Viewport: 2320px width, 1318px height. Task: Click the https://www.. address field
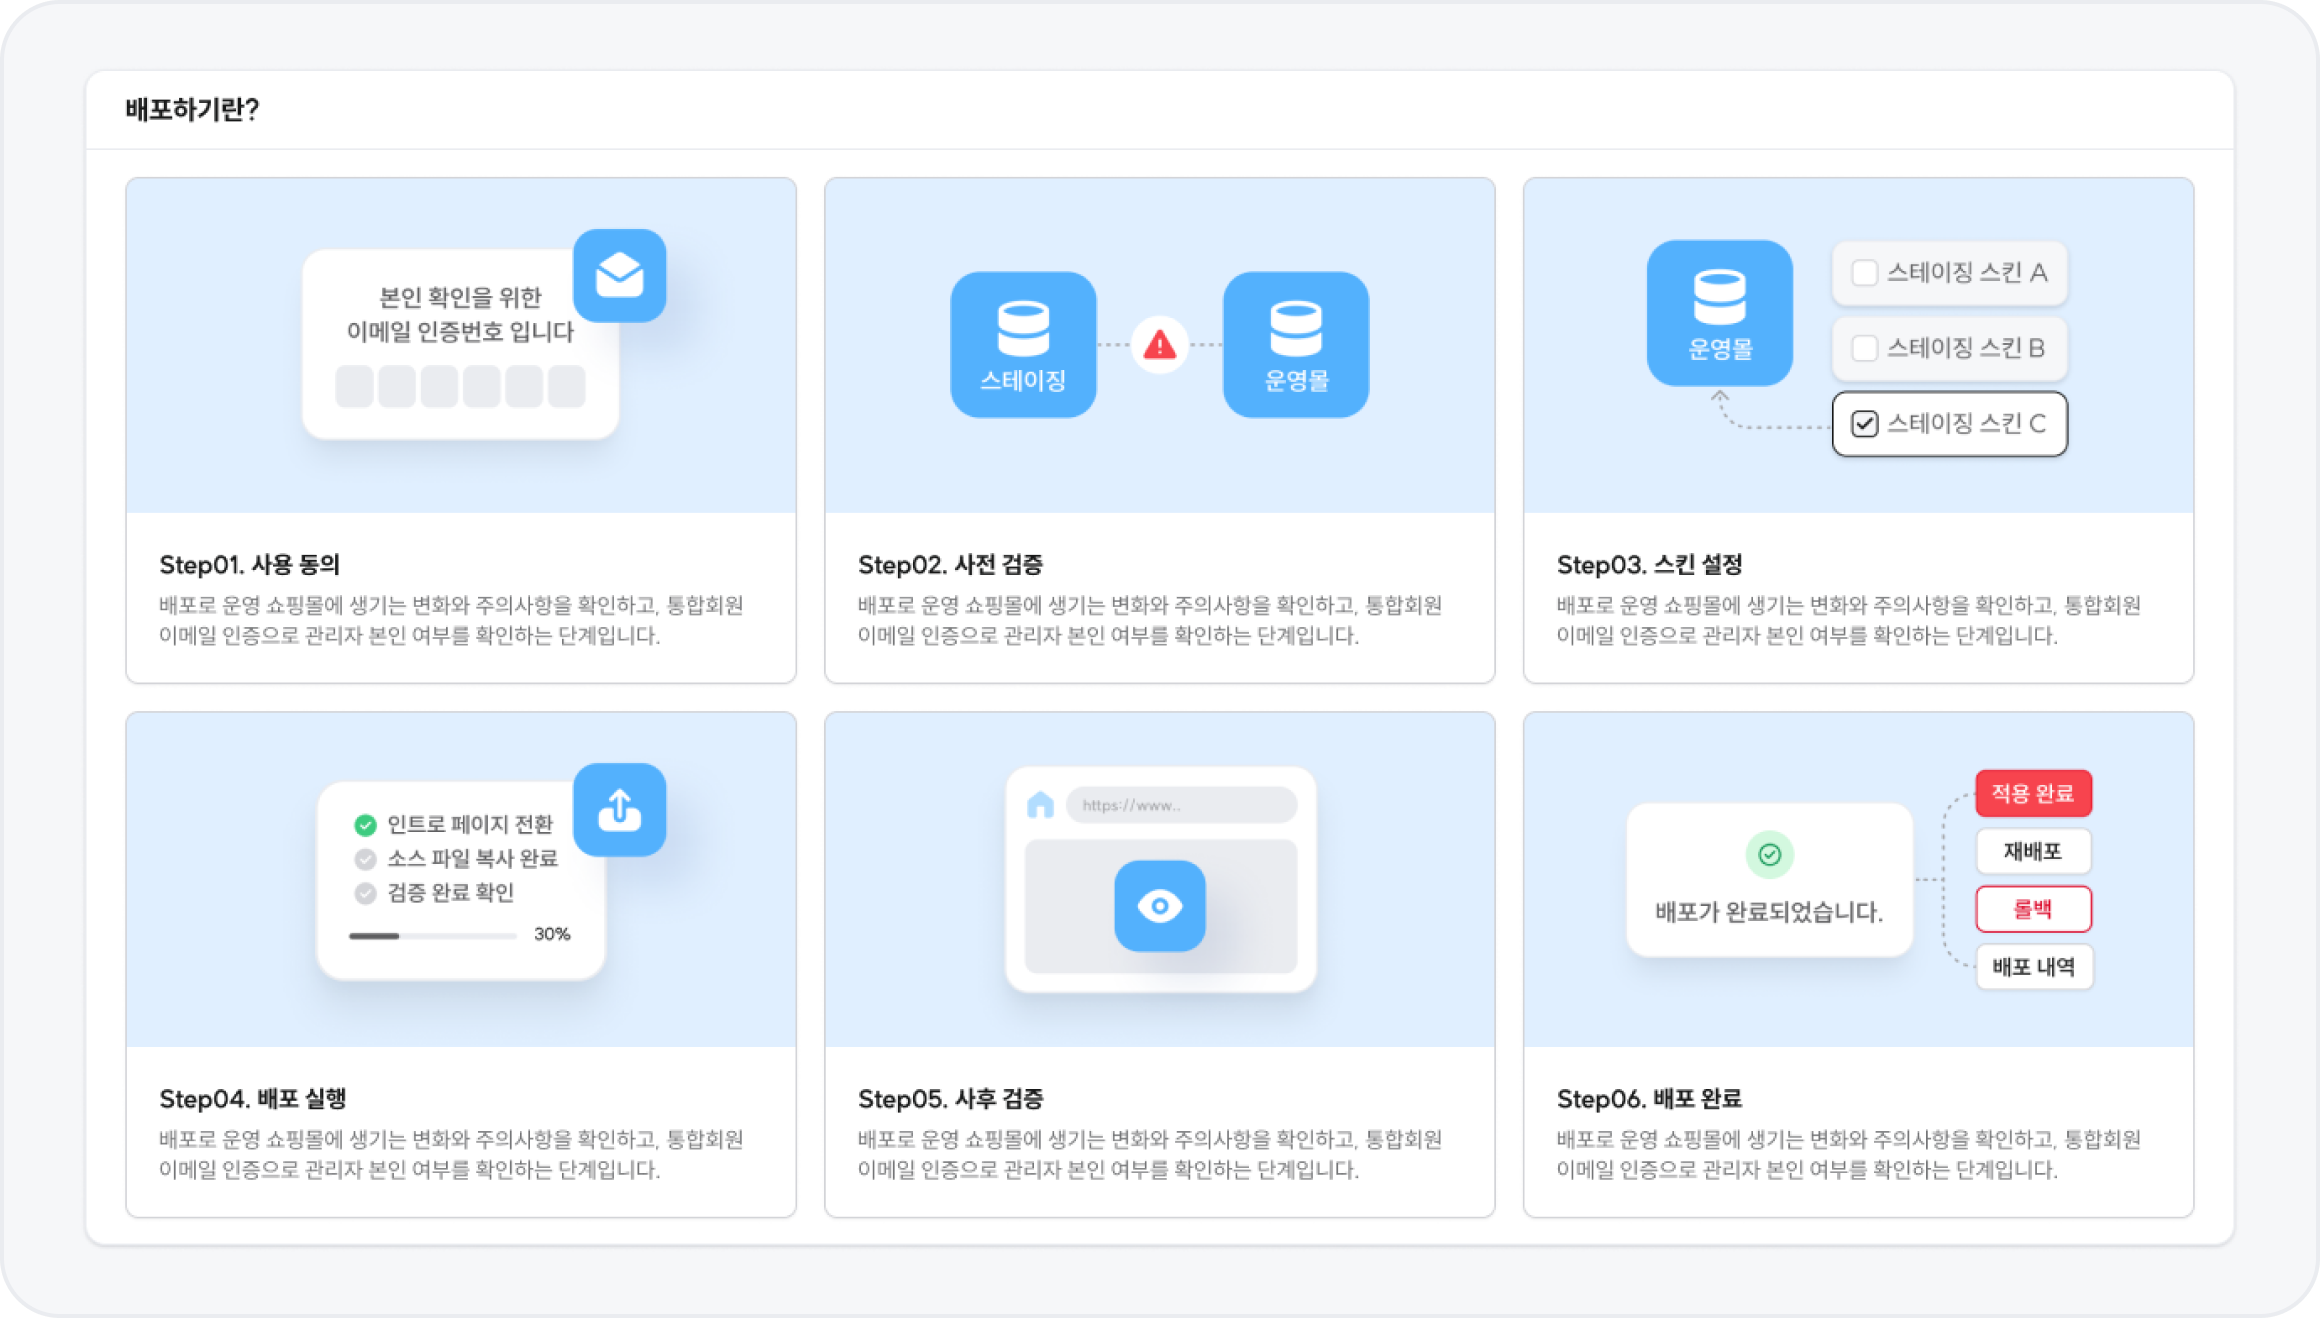click(1181, 805)
